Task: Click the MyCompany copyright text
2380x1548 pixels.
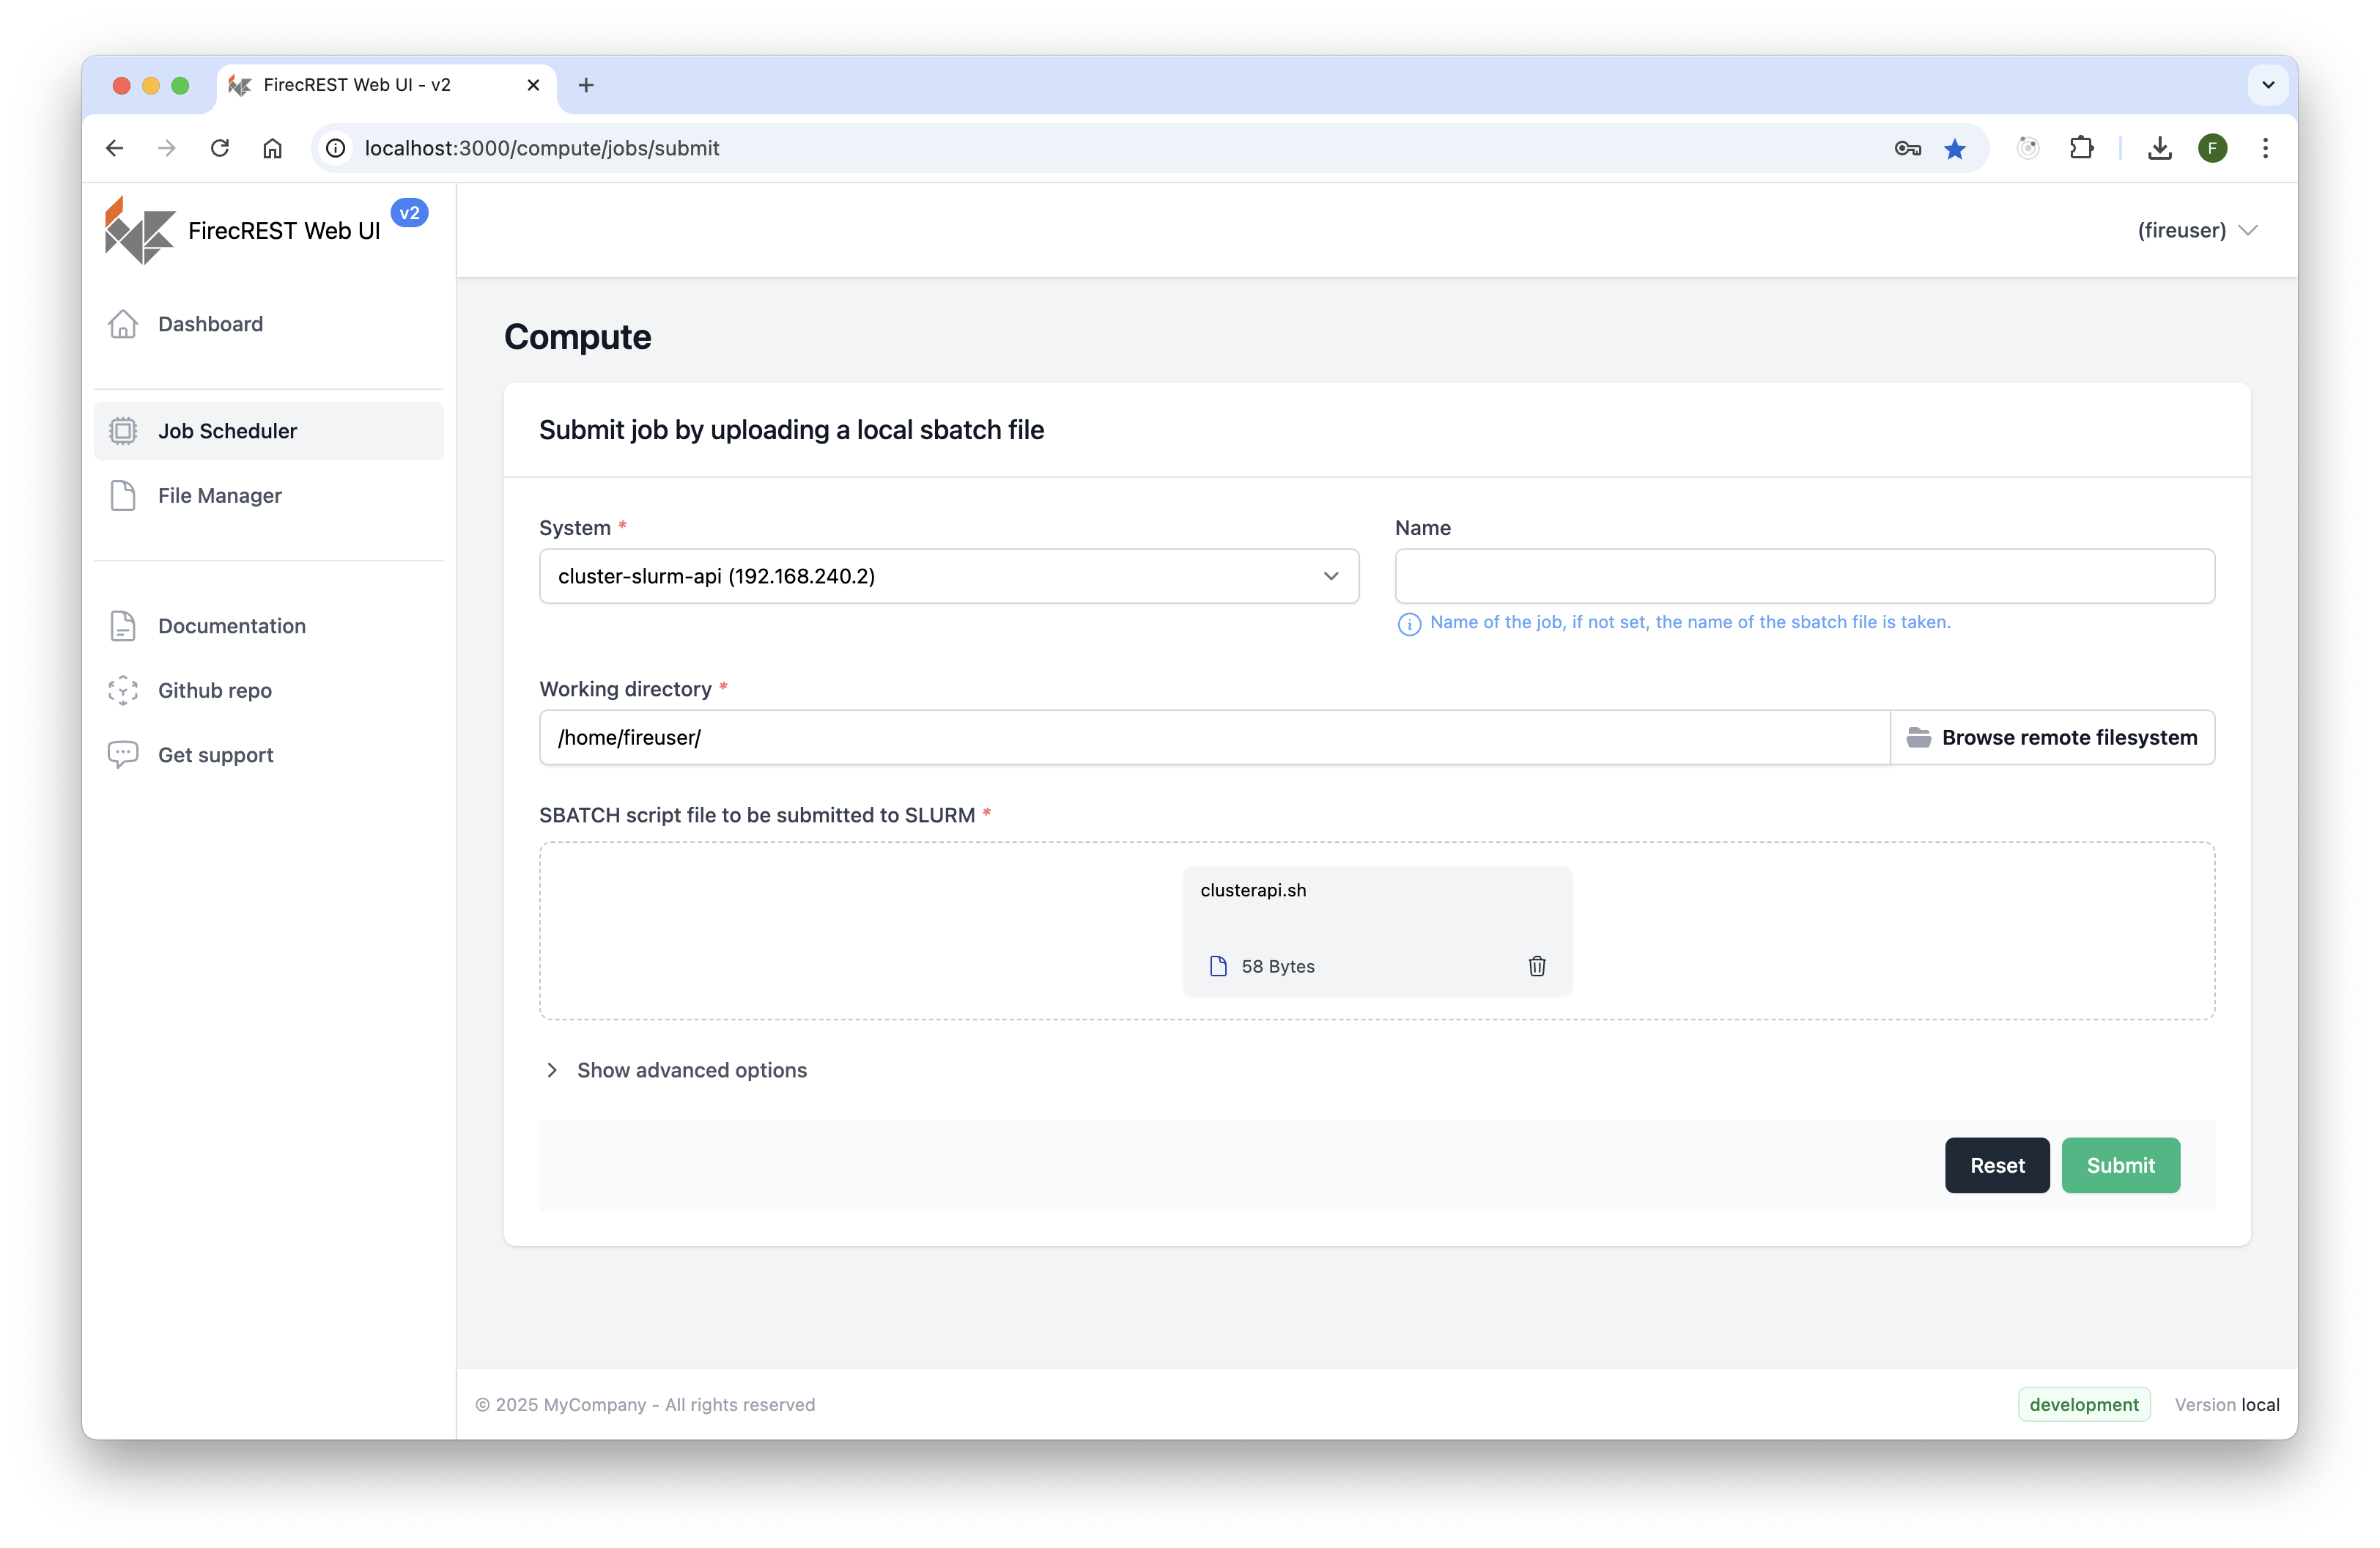Action: (645, 1404)
